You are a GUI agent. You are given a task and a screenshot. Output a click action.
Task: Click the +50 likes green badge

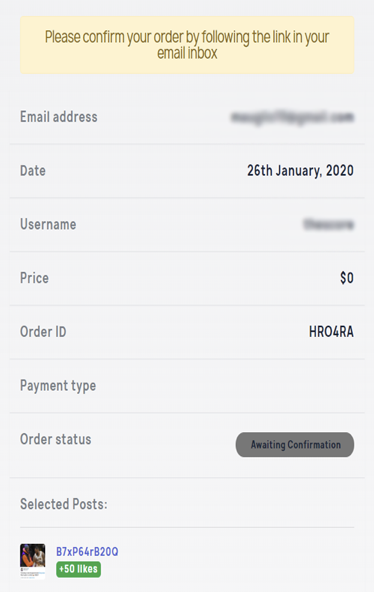[x=78, y=569]
